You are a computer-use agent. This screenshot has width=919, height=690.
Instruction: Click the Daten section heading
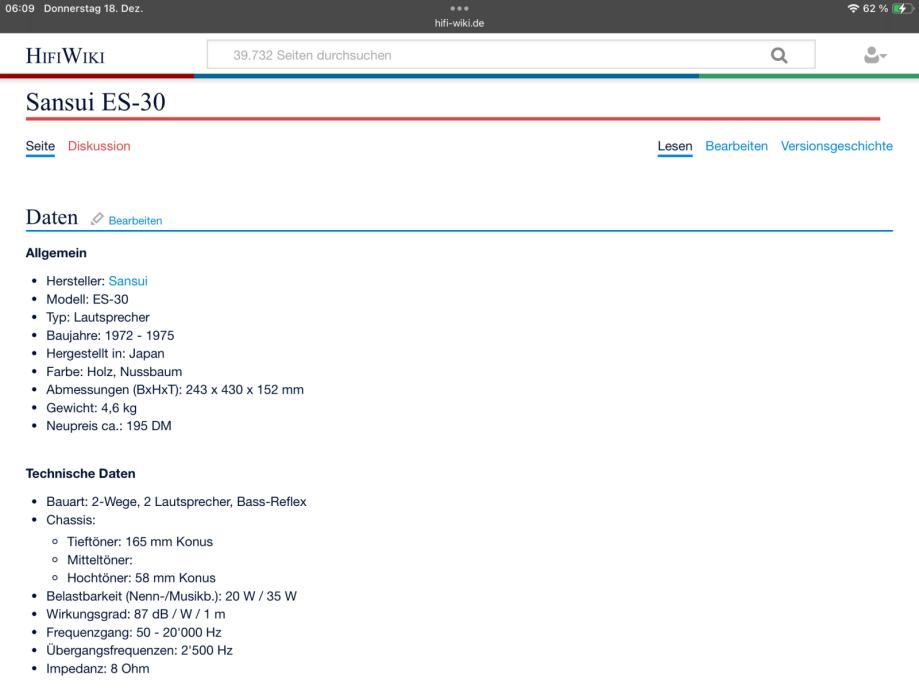52,217
